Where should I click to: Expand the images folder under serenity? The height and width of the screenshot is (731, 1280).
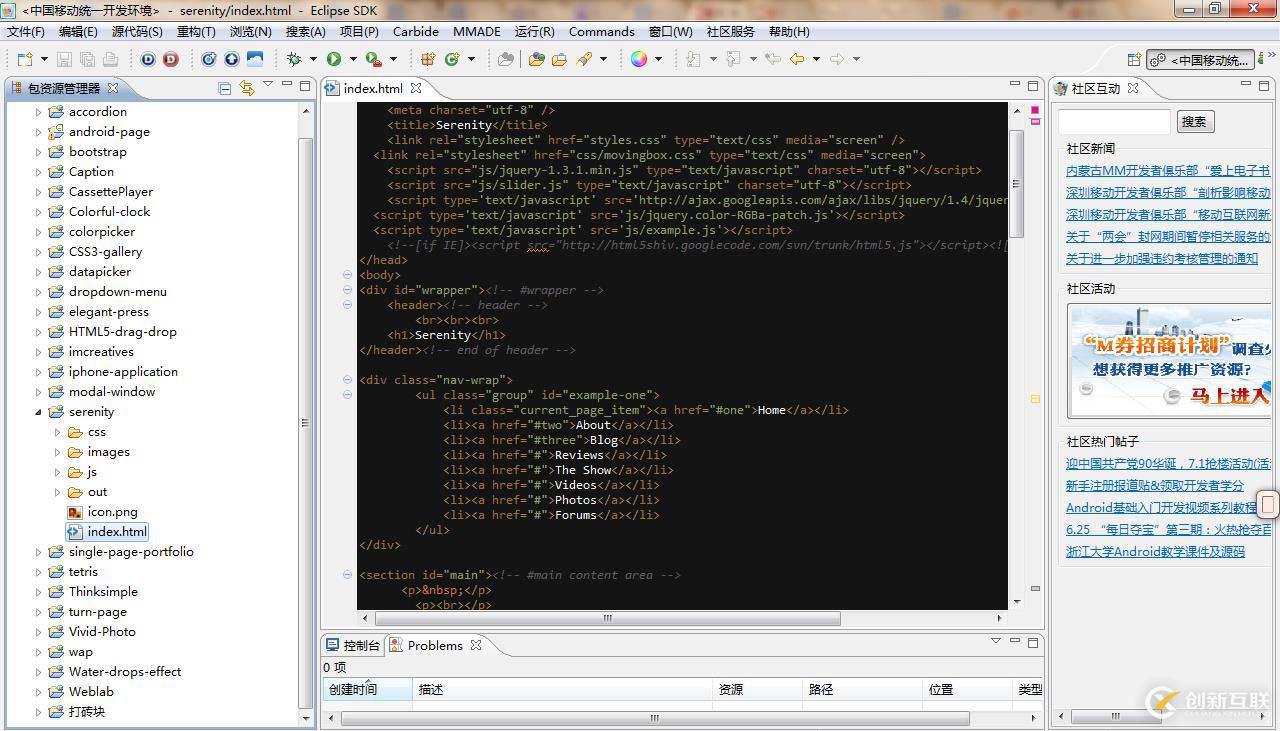57,452
